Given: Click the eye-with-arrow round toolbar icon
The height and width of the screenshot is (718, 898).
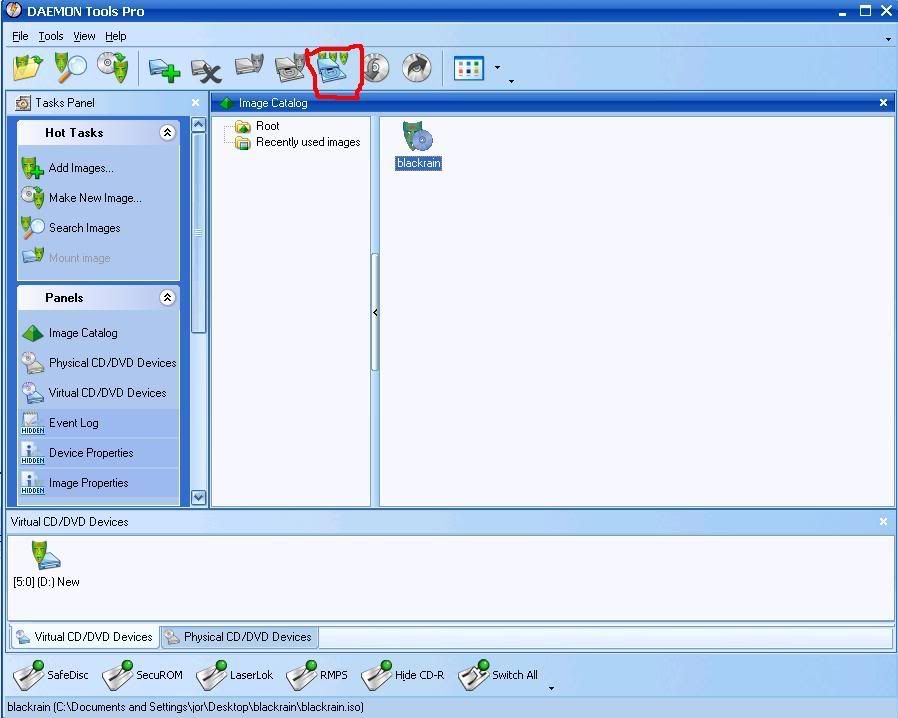Looking at the screenshot, I should tap(416, 68).
